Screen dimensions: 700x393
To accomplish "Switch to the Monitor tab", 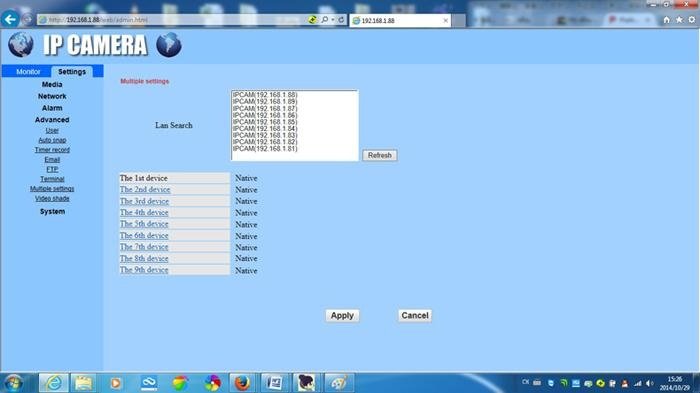I will 28,71.
